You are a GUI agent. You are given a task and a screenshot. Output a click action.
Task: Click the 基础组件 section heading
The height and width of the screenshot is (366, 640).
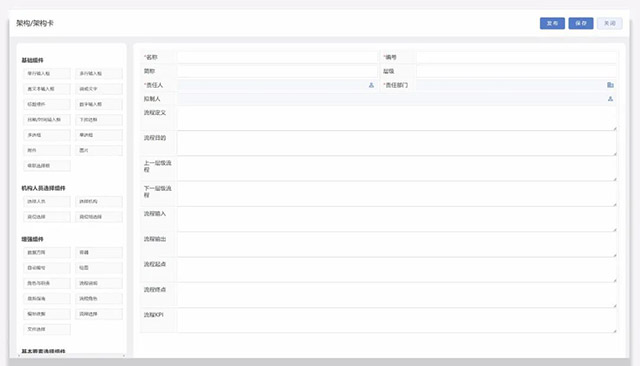click(x=32, y=60)
